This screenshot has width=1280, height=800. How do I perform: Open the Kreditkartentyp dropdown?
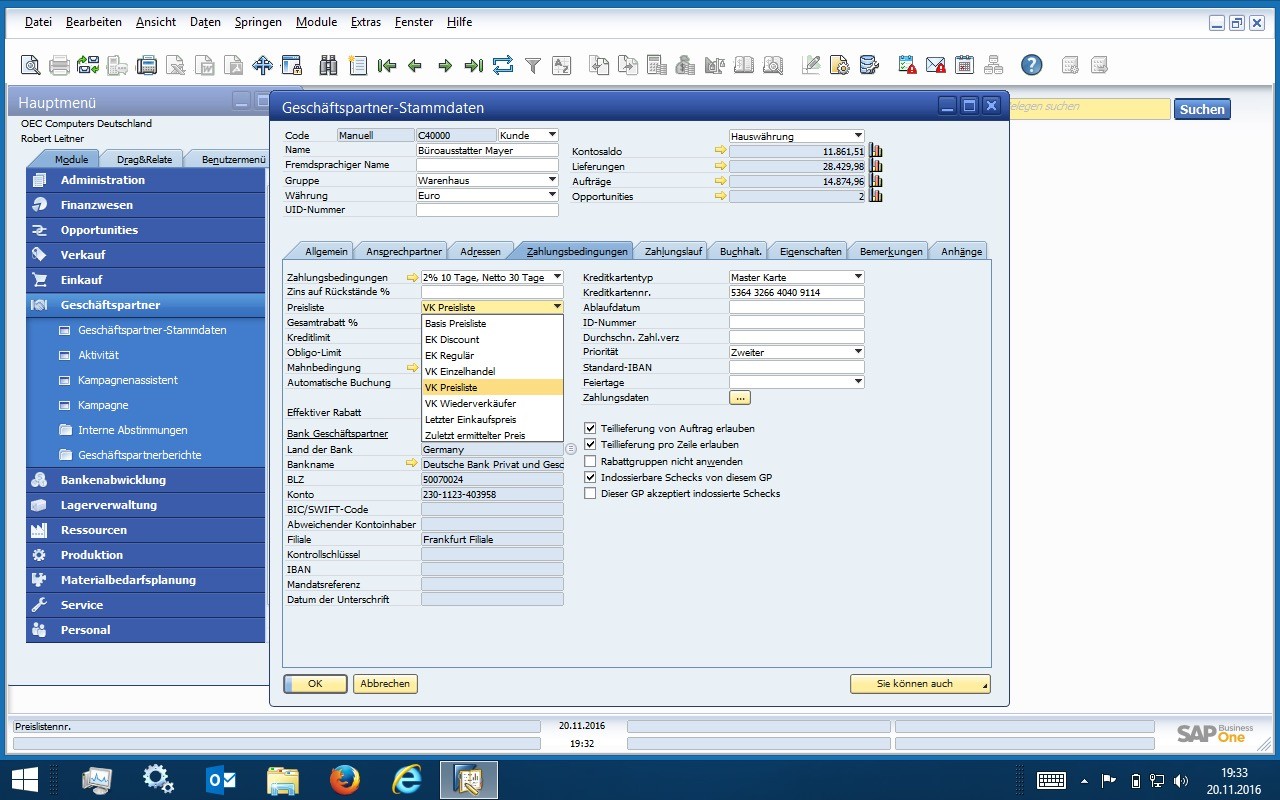tap(858, 277)
